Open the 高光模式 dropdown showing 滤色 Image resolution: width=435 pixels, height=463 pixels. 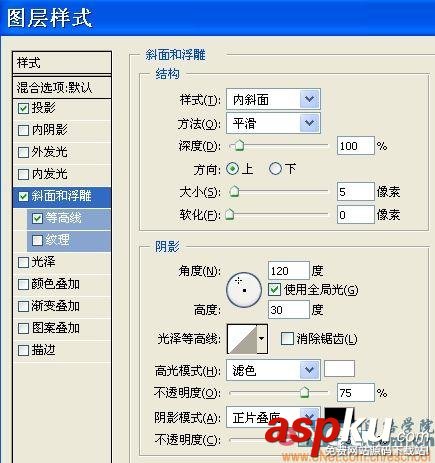coord(273,370)
